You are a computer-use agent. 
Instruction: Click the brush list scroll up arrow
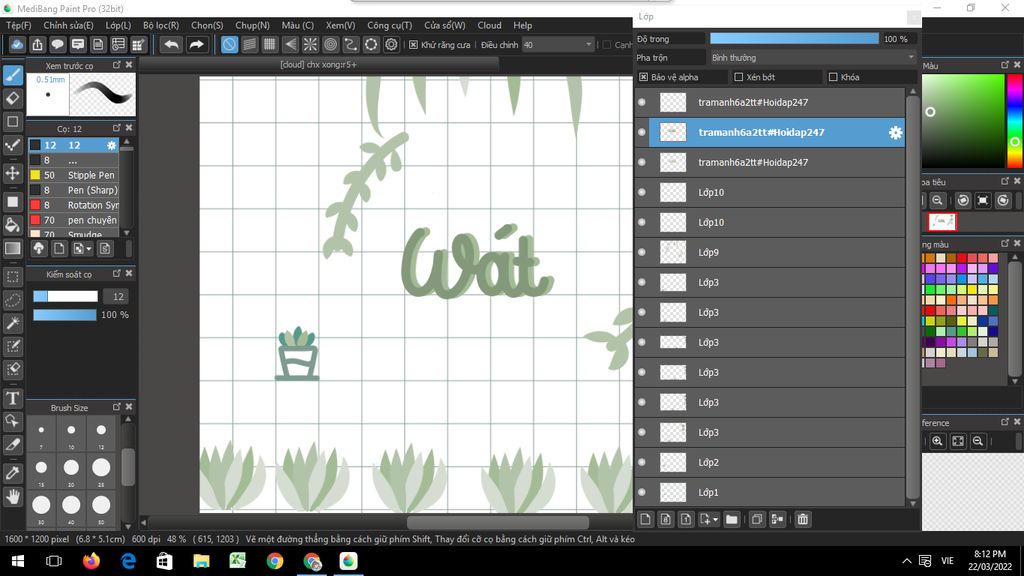pyautogui.click(x=127, y=142)
